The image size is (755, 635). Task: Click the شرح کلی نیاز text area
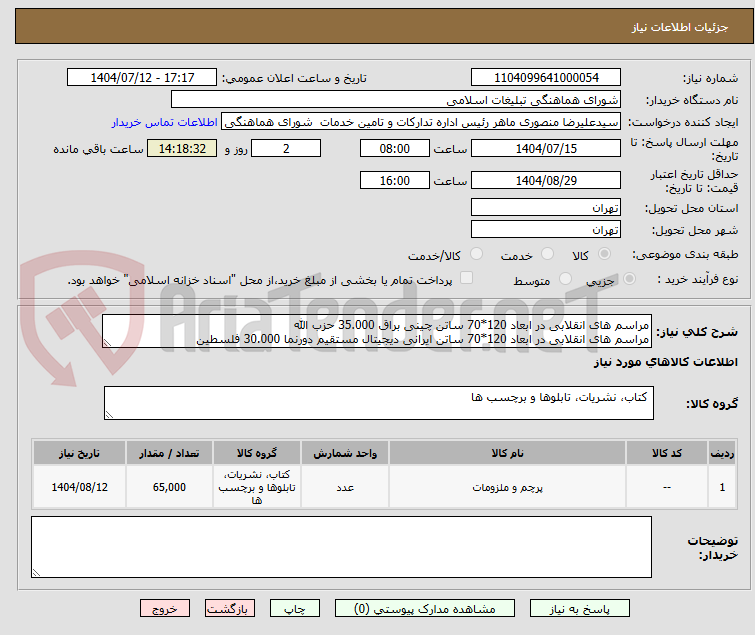(x=377, y=331)
